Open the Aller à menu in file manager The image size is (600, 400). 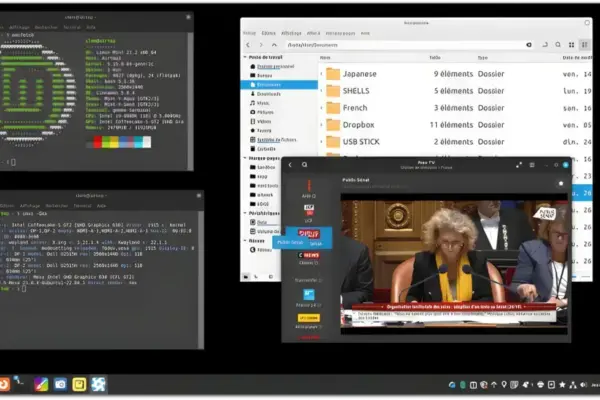(313, 33)
